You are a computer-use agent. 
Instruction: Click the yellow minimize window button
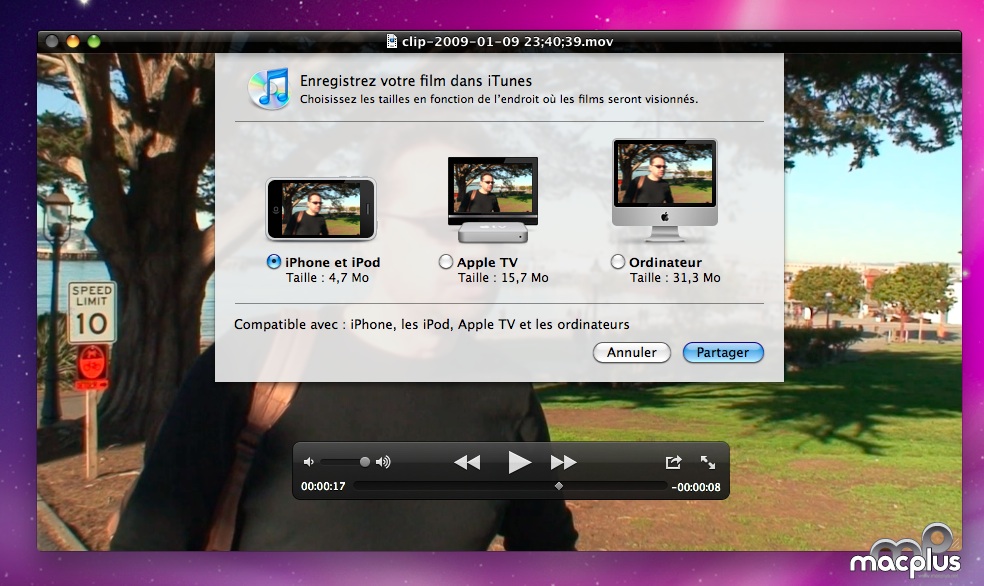(73, 41)
